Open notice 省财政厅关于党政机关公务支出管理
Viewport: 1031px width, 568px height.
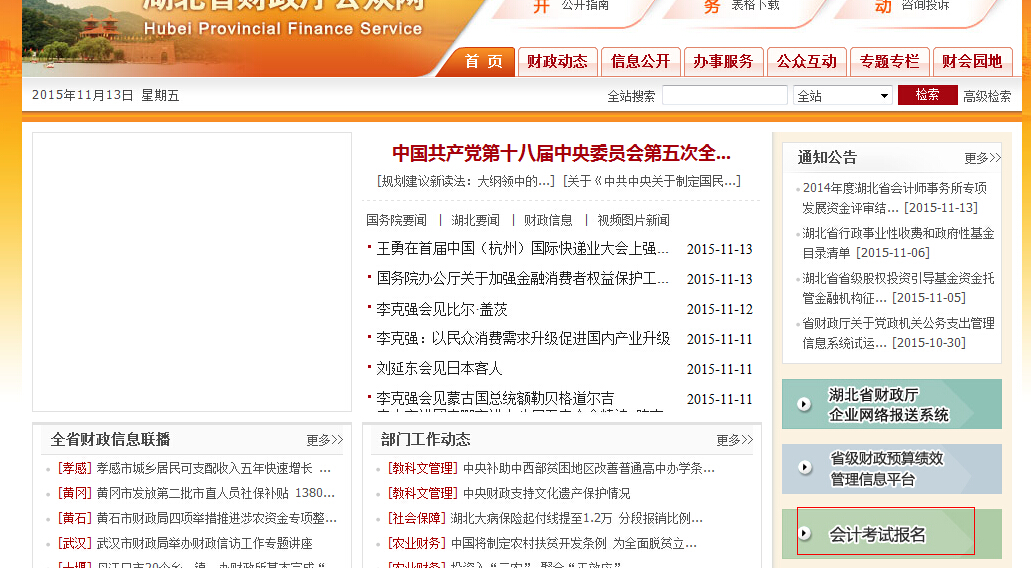coord(898,333)
